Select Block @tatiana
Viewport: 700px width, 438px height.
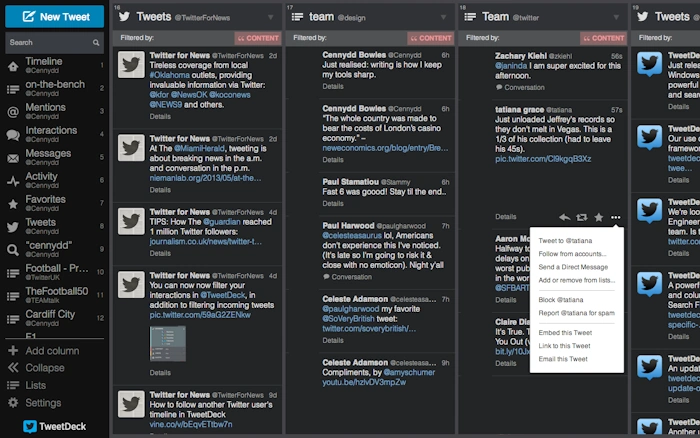(561, 300)
